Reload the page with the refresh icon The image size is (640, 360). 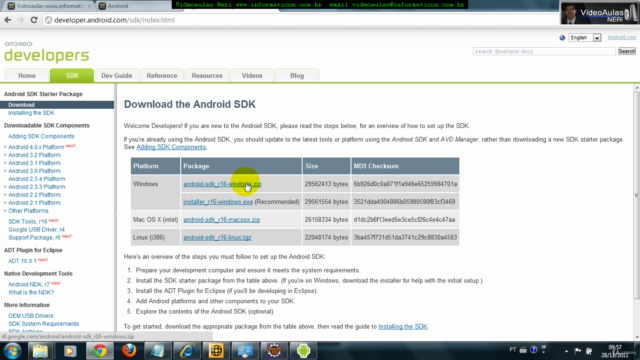pos(34,20)
